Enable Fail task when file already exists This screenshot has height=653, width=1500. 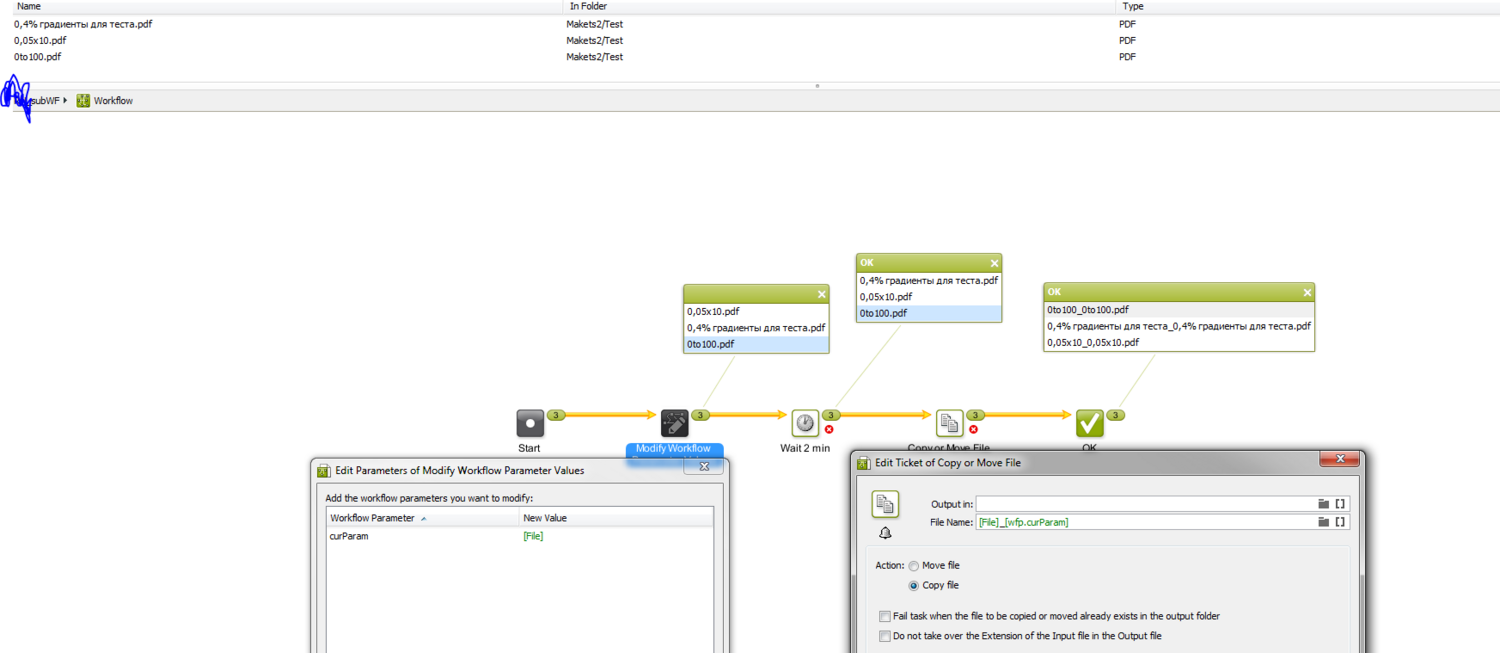pyautogui.click(x=885, y=617)
